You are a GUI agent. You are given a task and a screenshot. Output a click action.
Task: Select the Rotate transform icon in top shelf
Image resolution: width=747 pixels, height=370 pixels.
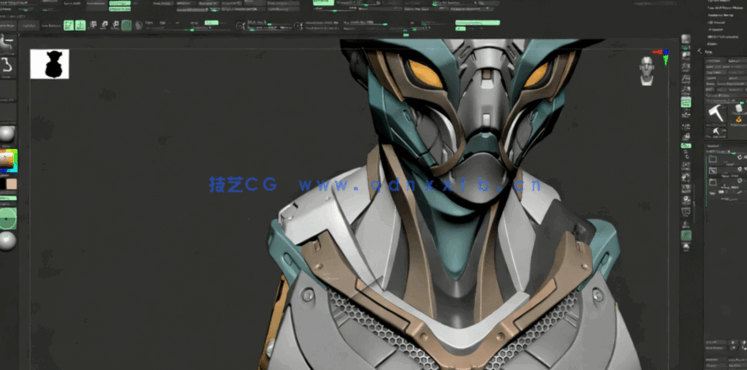point(115,25)
